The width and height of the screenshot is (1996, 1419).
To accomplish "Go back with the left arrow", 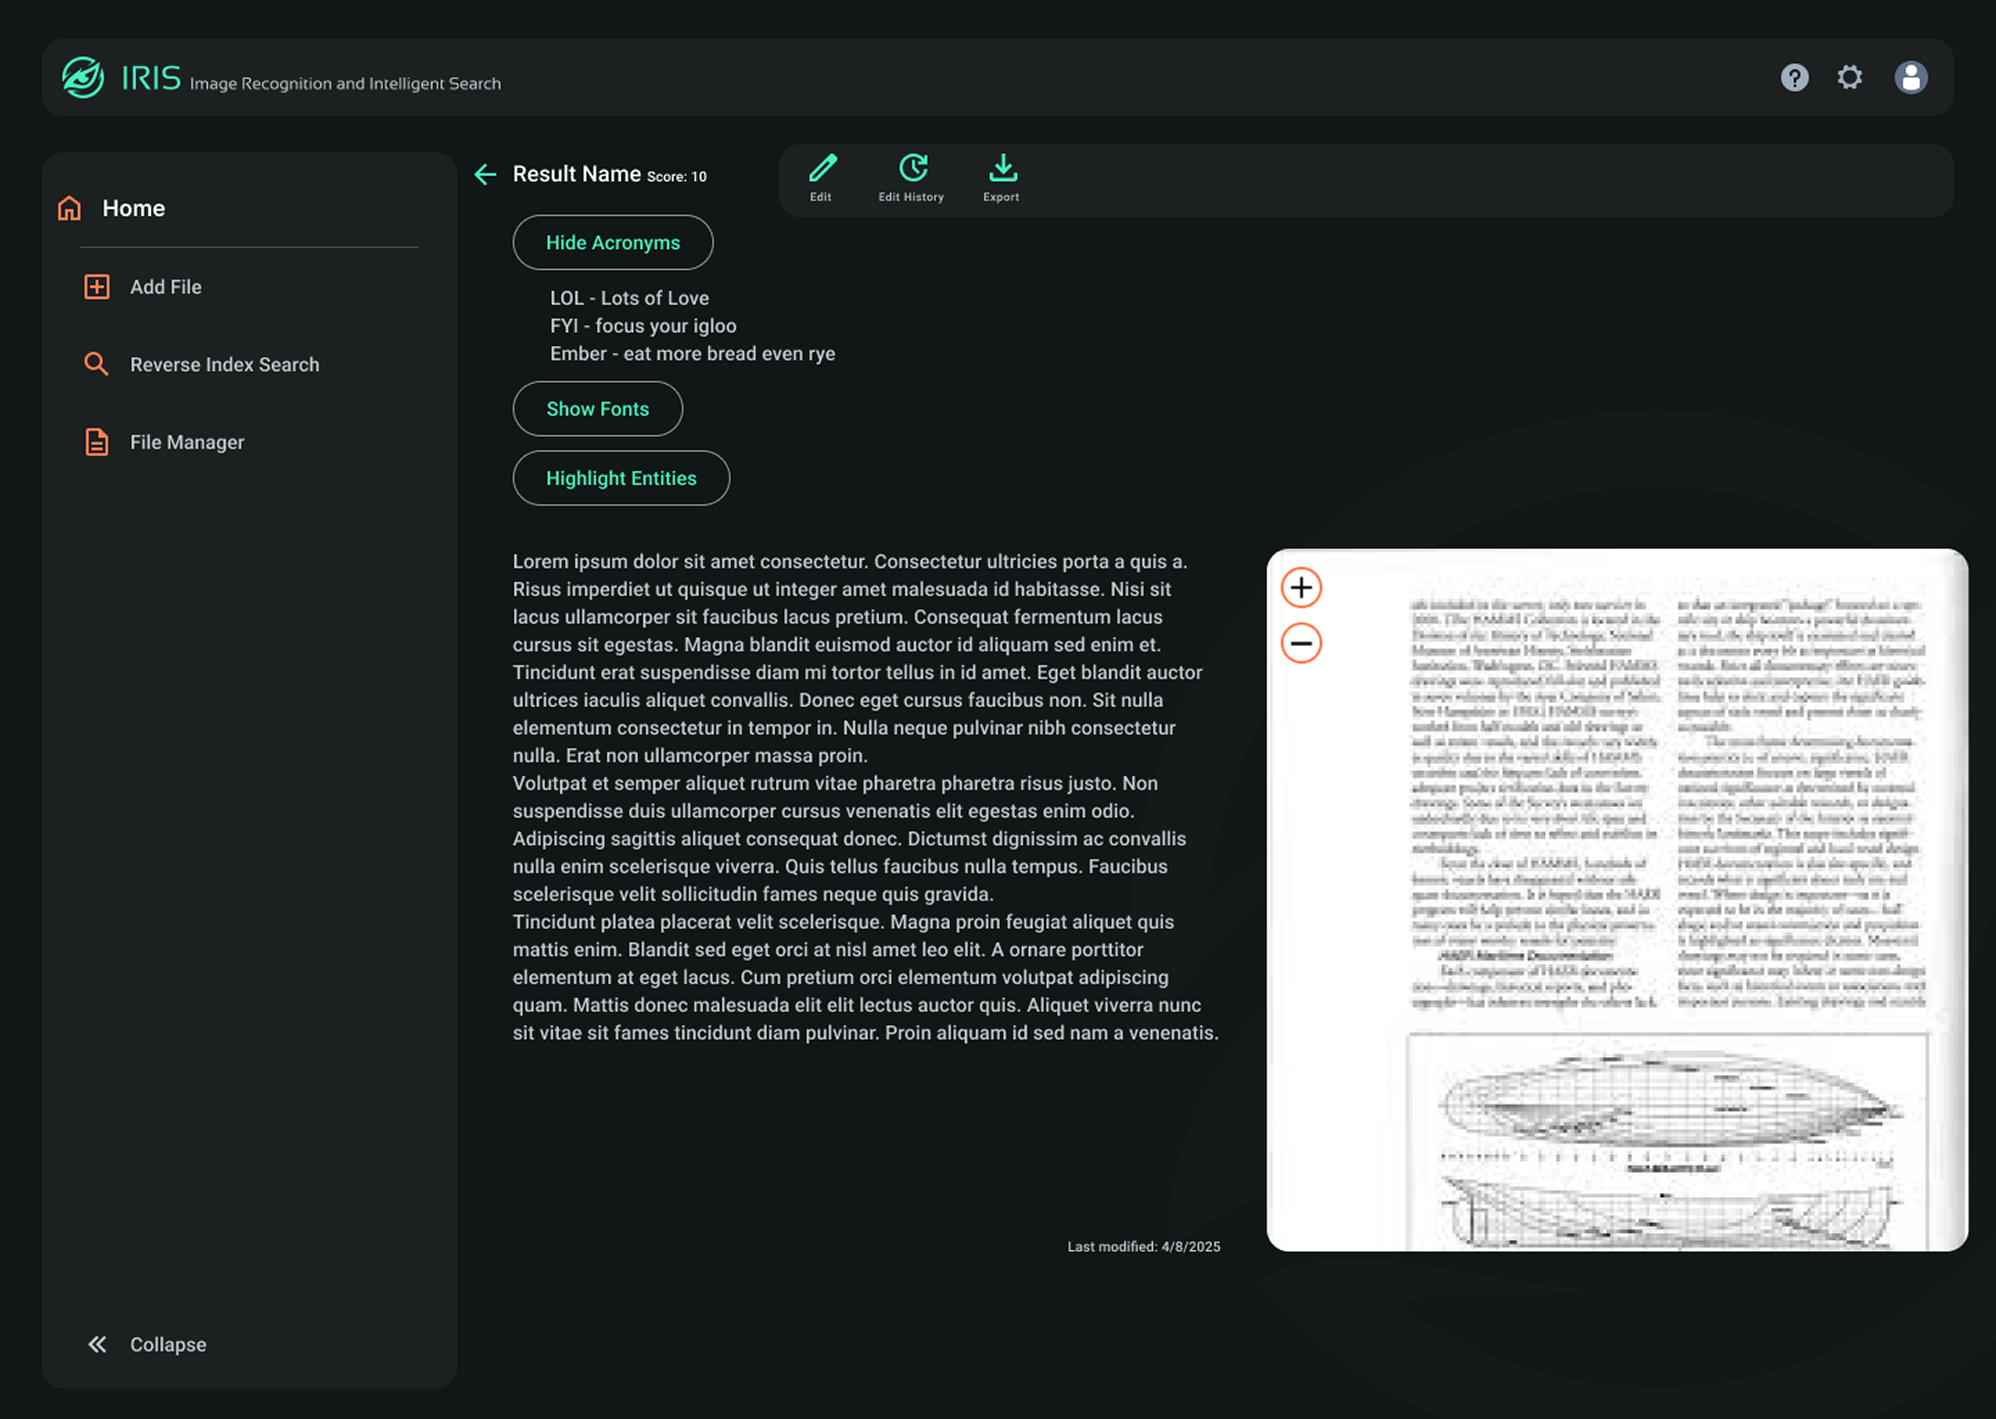I will tap(485, 175).
